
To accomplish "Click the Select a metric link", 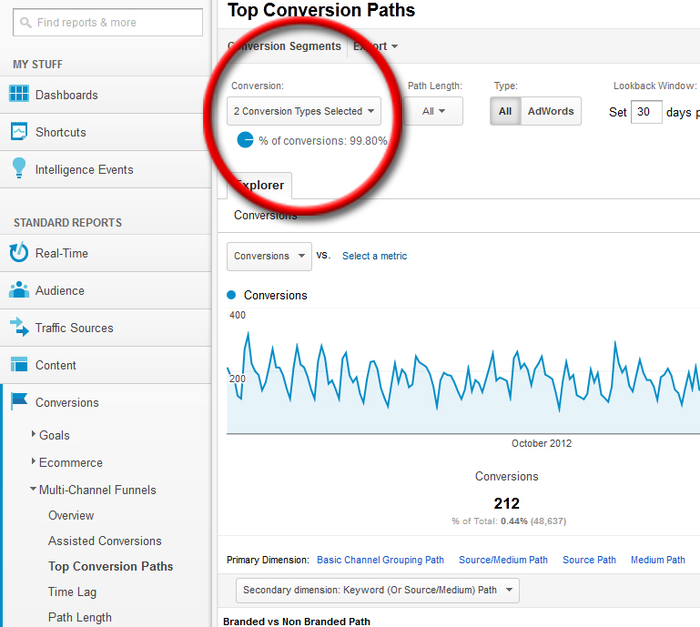I will click(374, 256).
